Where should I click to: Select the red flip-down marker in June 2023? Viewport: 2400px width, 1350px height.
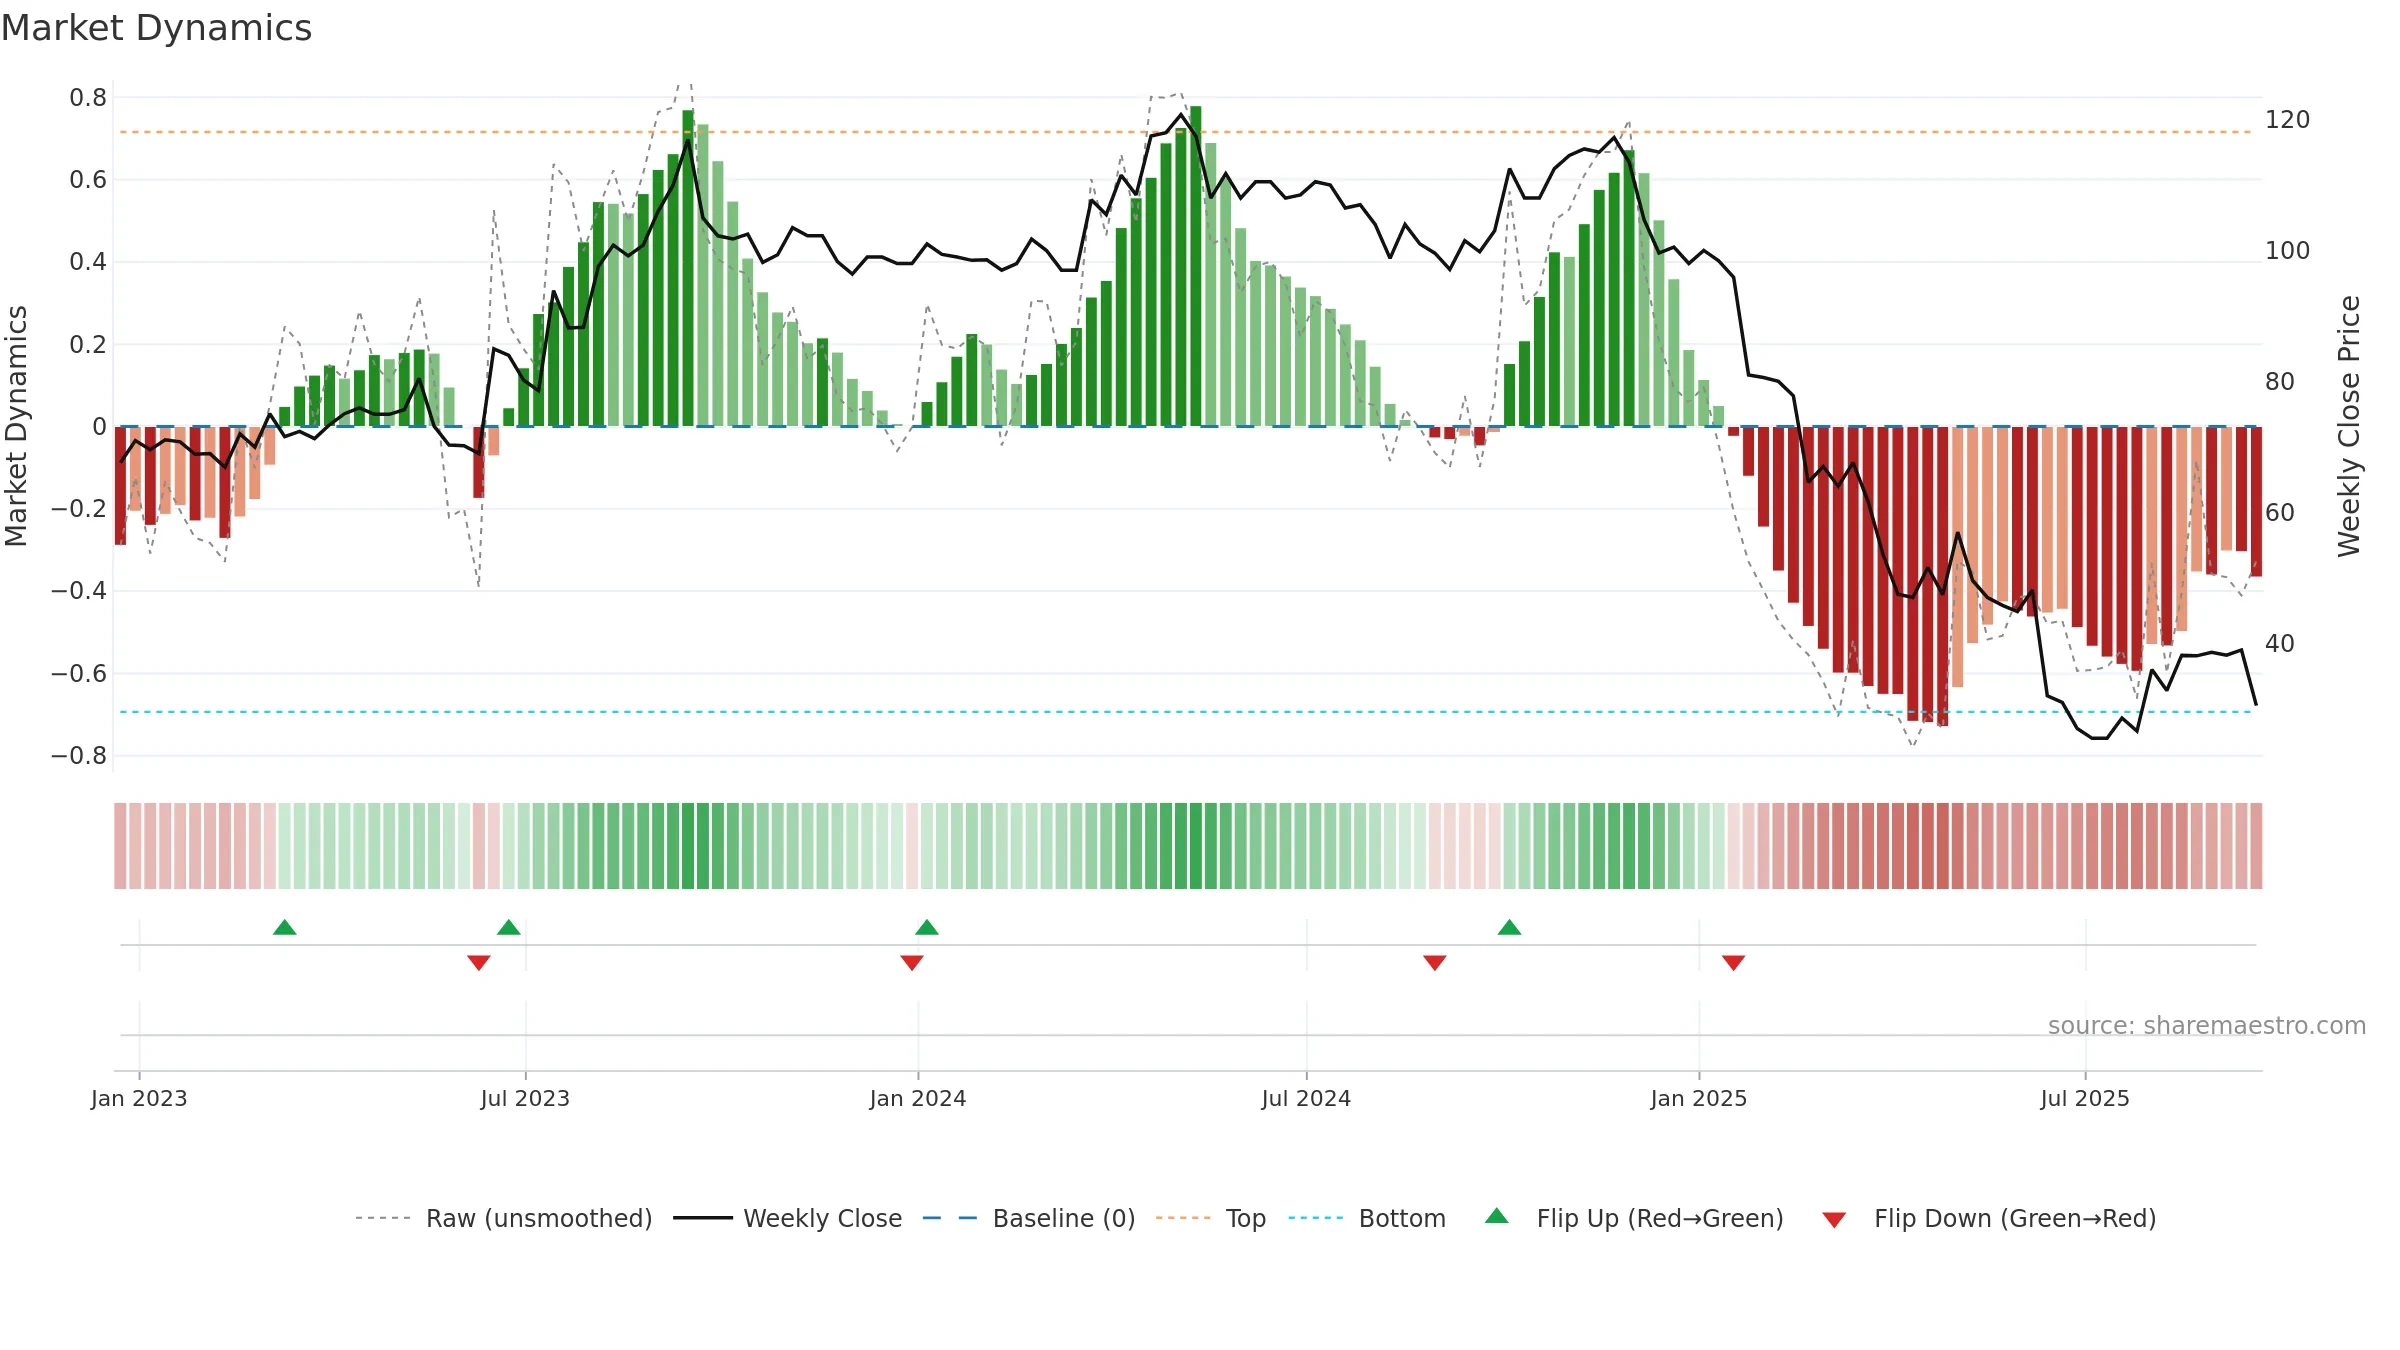click(479, 963)
